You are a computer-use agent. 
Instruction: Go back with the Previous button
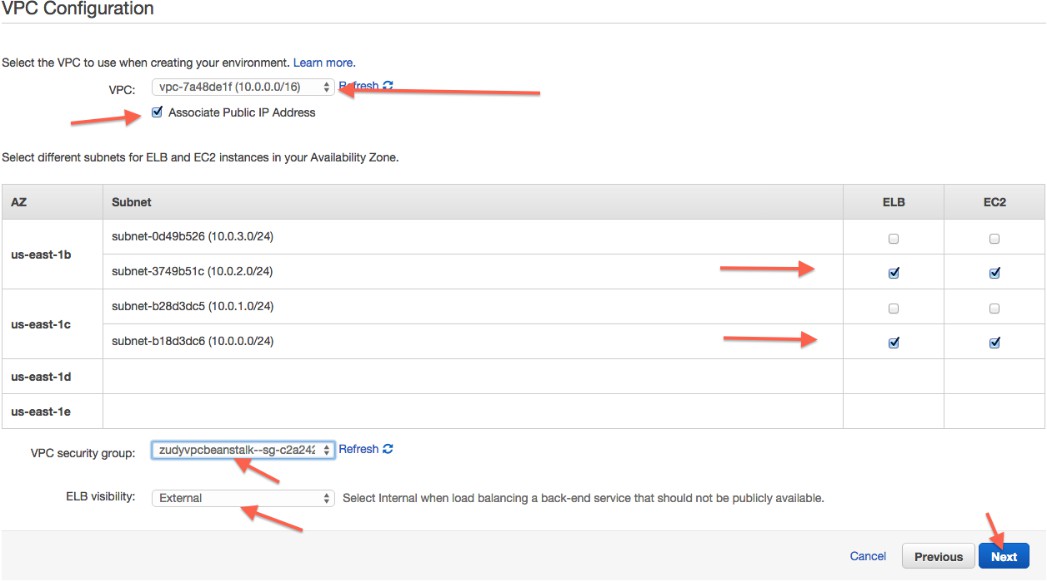click(938, 557)
